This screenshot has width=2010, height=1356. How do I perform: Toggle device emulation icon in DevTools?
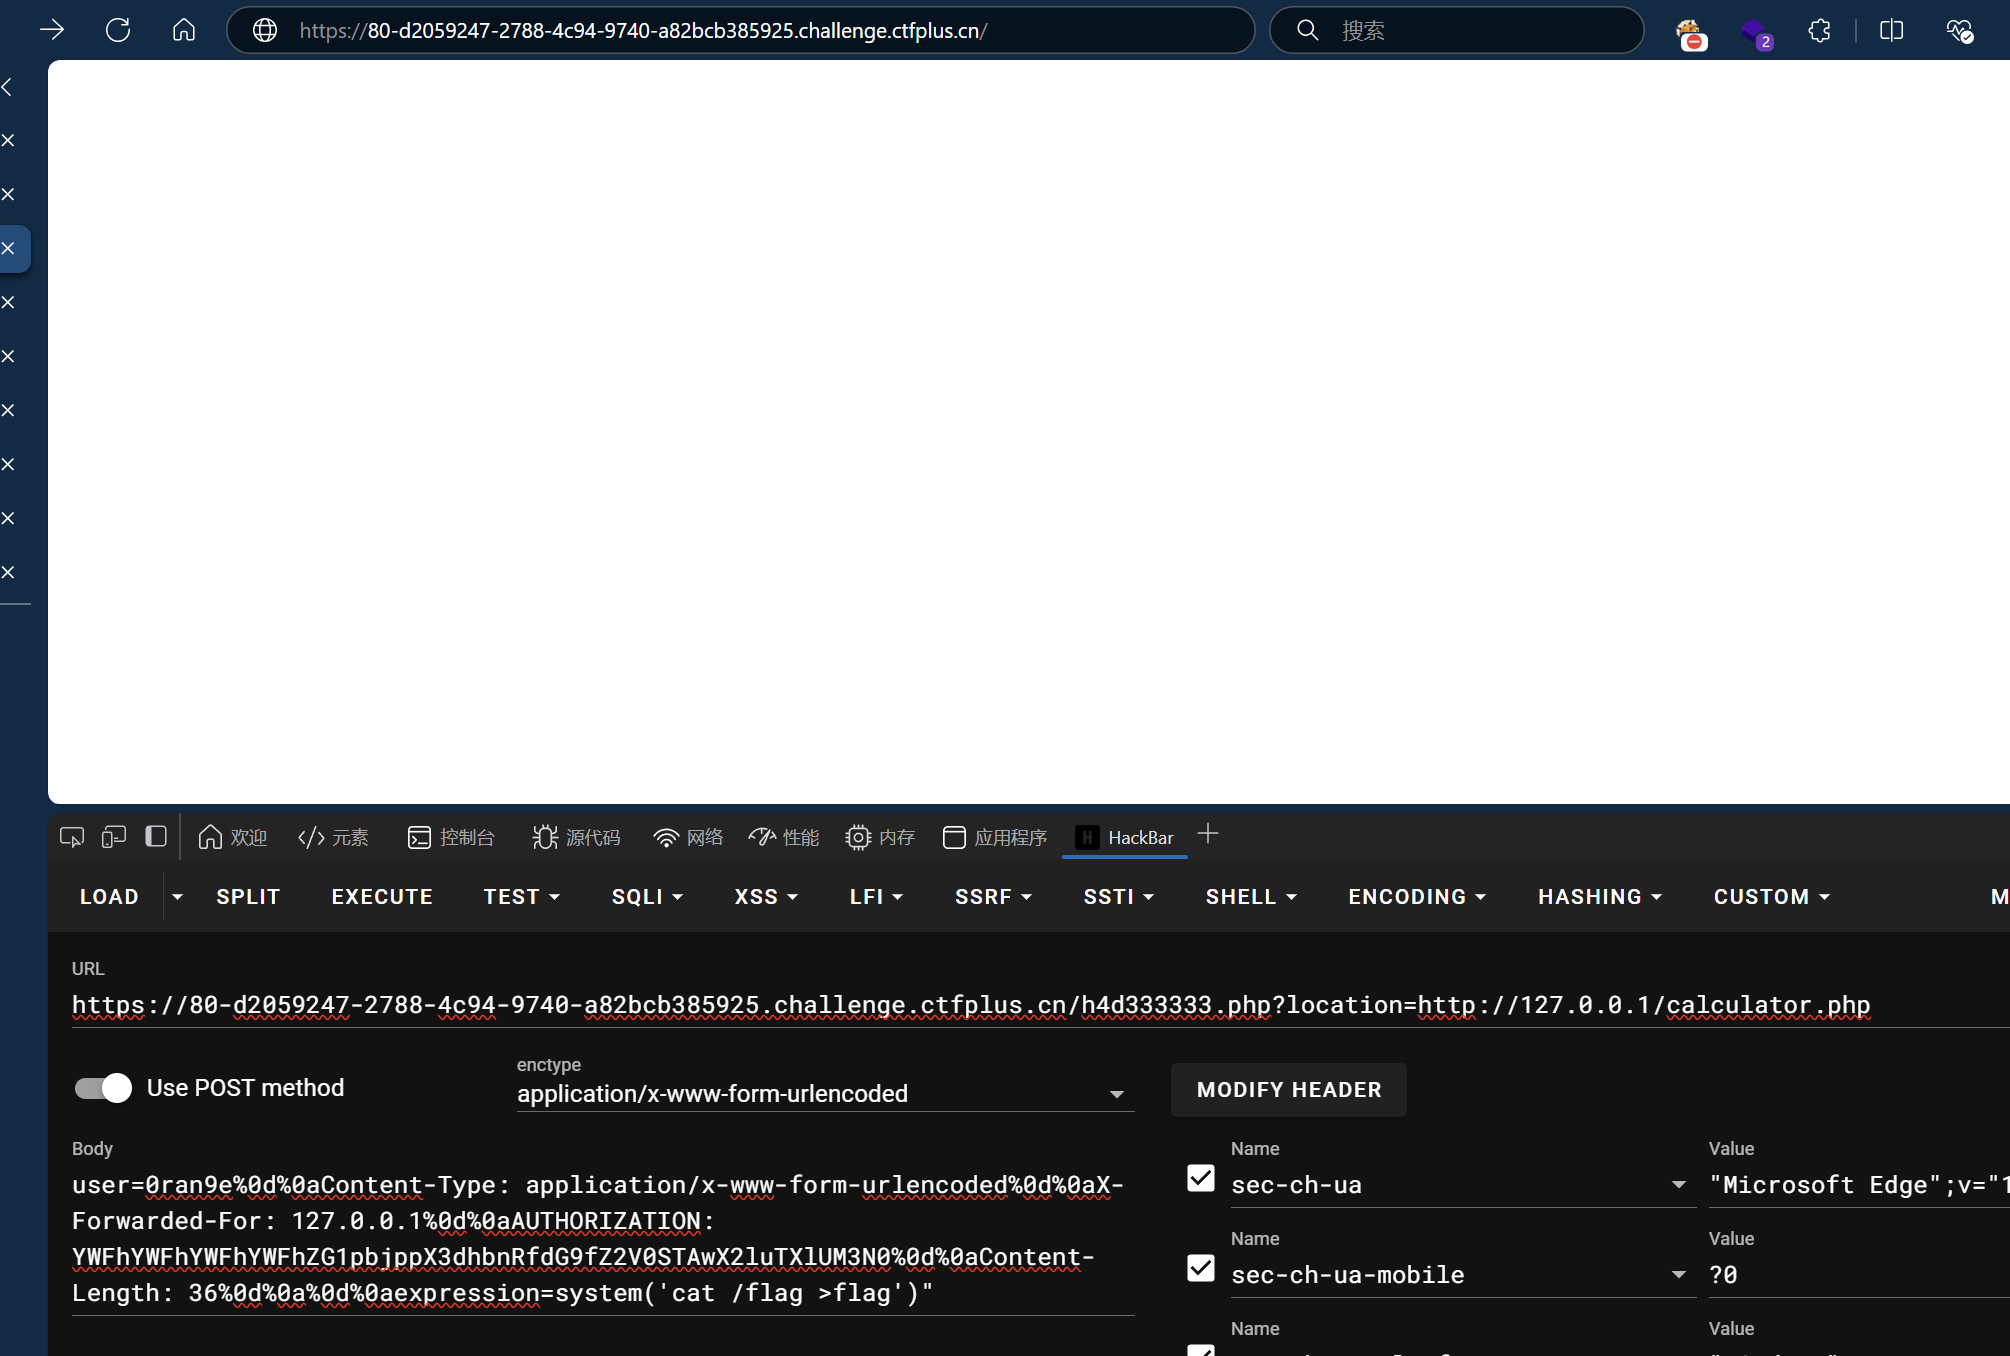pos(114,837)
